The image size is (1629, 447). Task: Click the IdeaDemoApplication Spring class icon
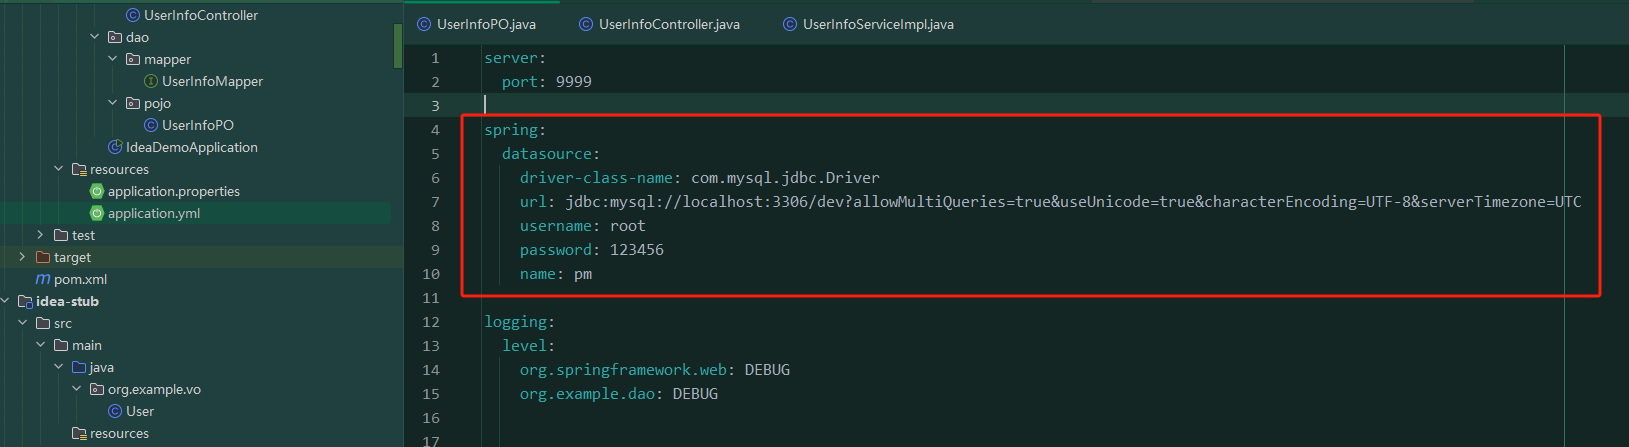pos(115,147)
